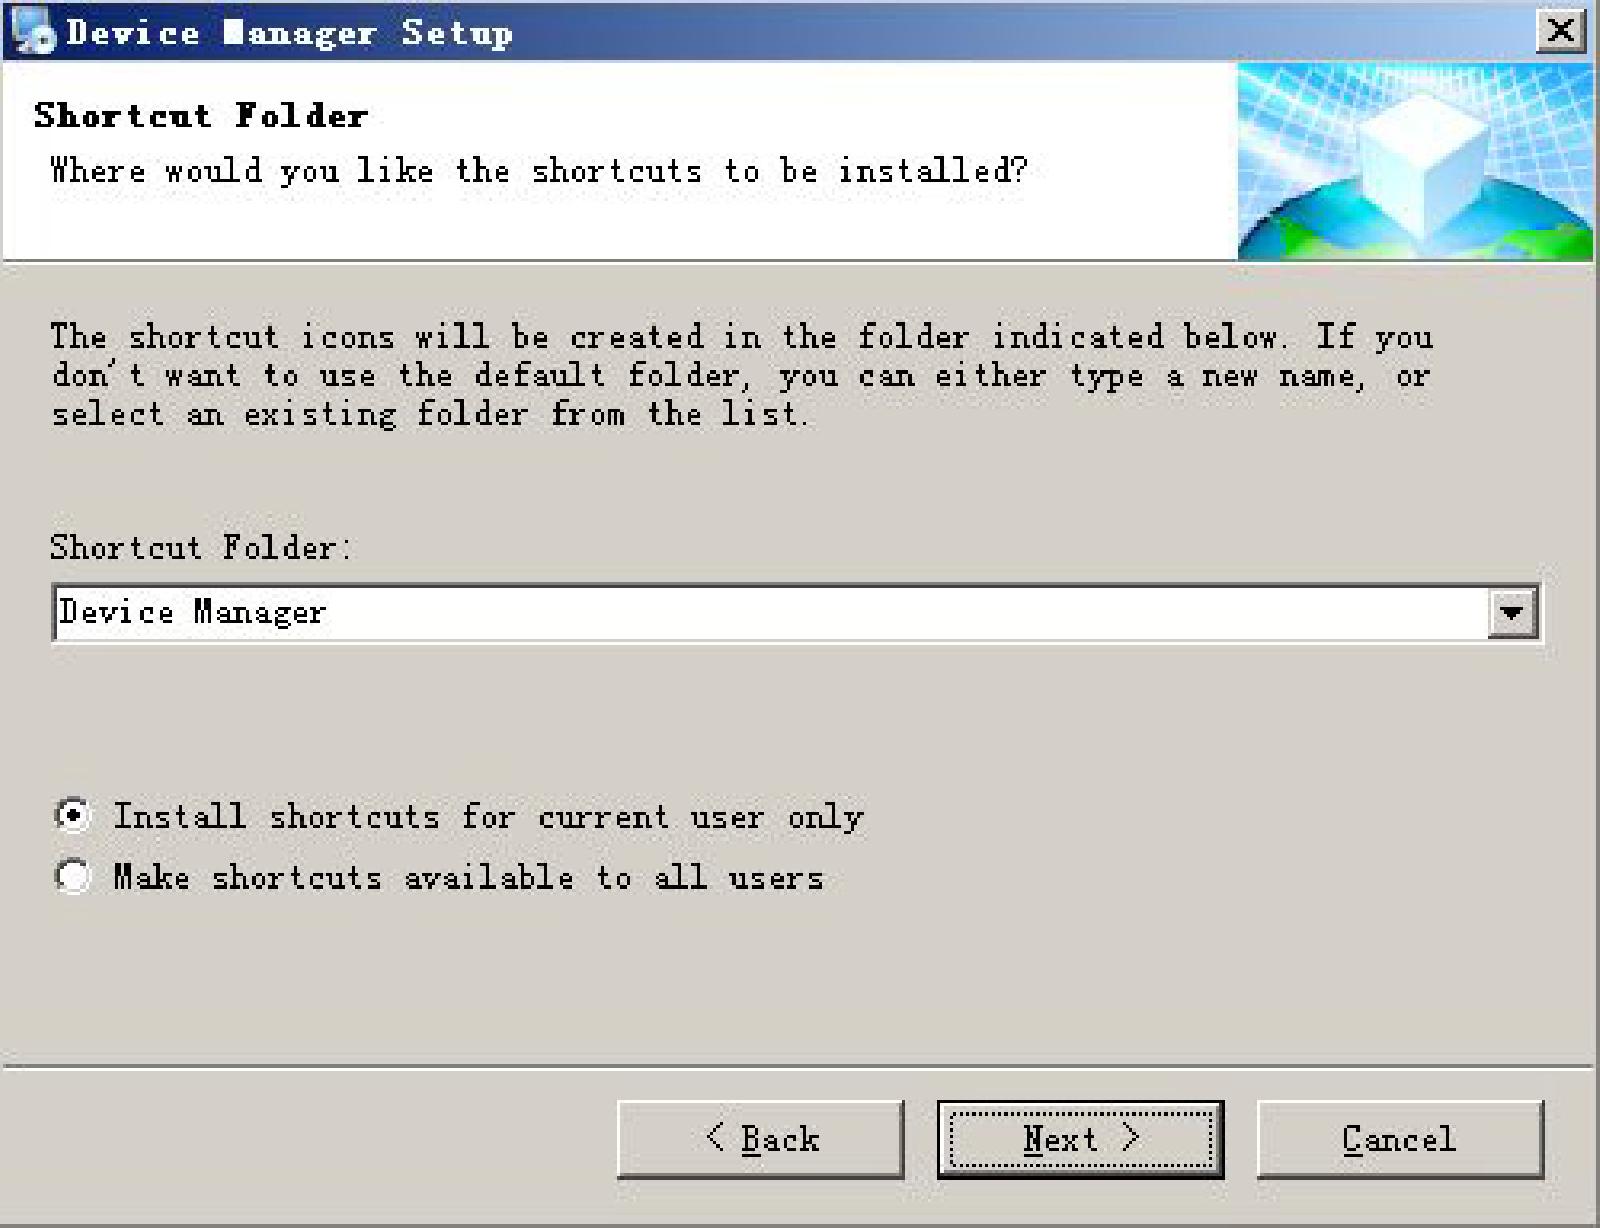
Task: Close the Device Manager Setup window
Action: coord(1560,32)
